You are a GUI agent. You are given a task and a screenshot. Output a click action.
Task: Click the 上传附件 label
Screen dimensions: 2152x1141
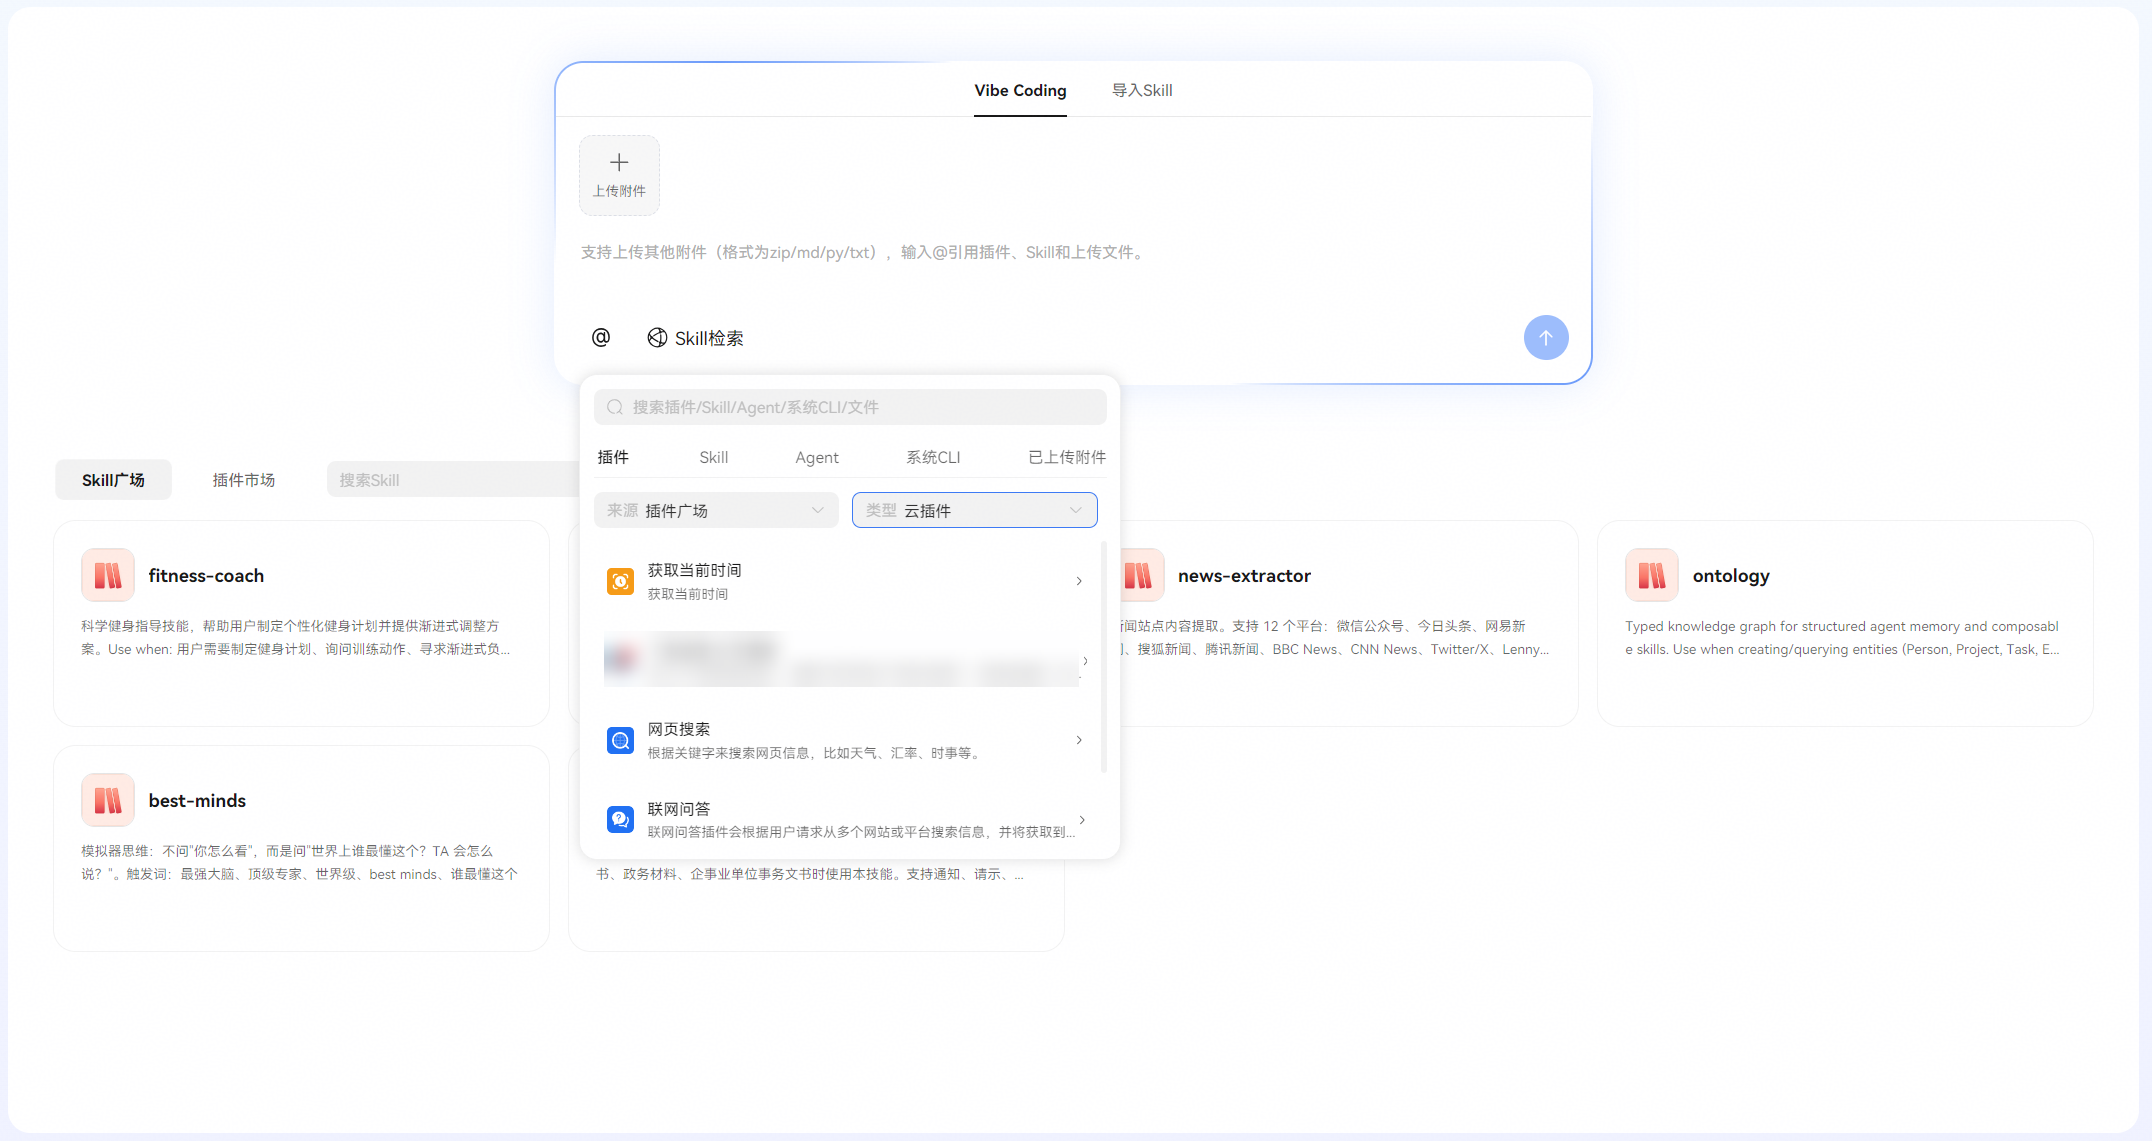[619, 191]
